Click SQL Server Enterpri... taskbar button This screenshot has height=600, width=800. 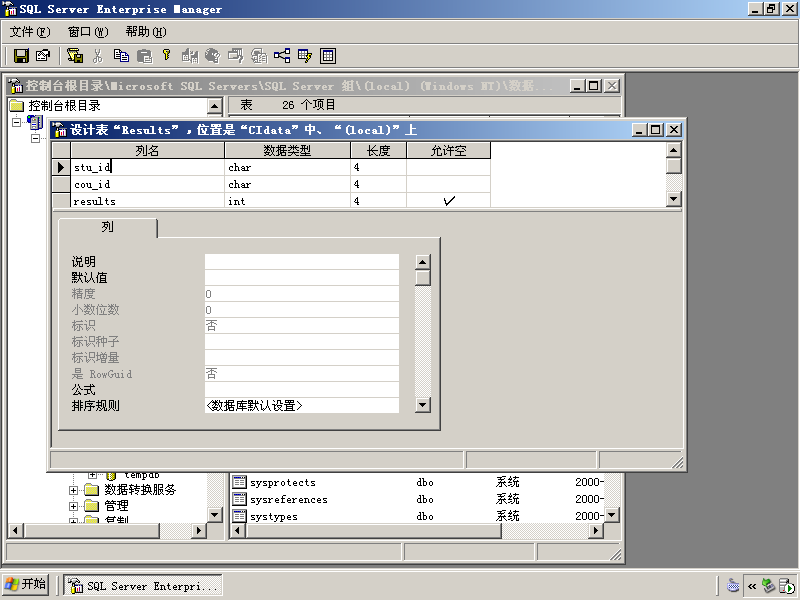point(143,586)
